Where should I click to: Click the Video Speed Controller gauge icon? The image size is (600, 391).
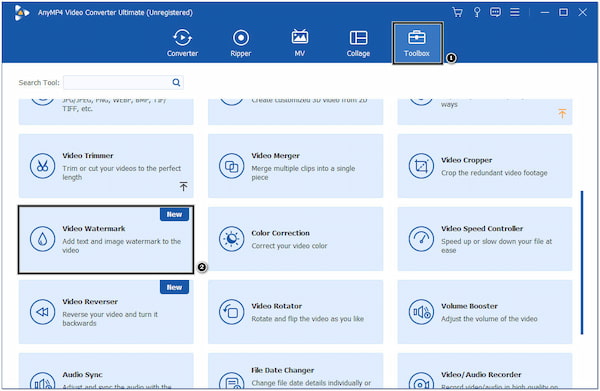(421, 239)
